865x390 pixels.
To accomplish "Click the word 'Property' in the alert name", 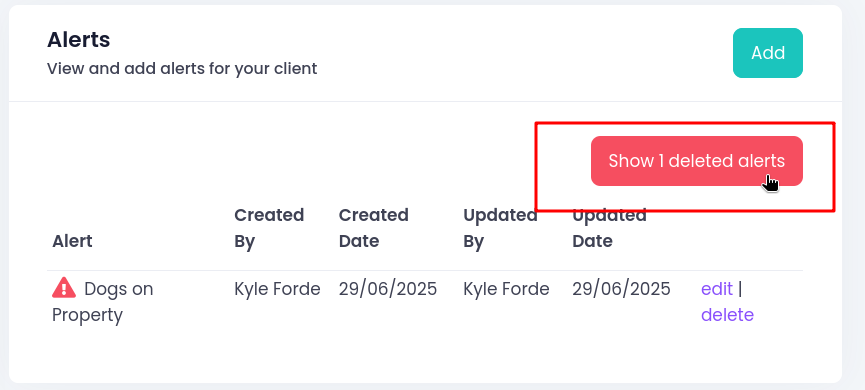I will point(87,316).
